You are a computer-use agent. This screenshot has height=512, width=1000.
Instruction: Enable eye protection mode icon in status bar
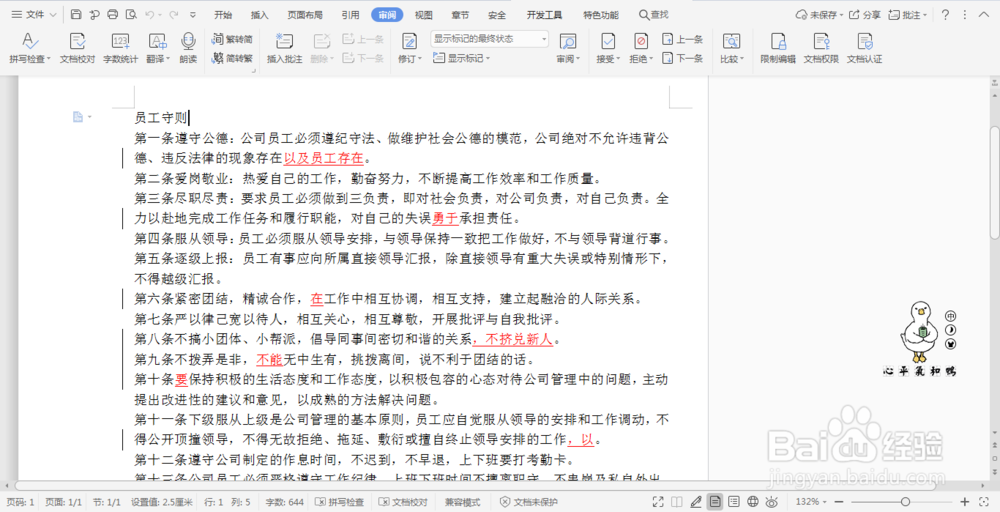[x=772, y=502]
